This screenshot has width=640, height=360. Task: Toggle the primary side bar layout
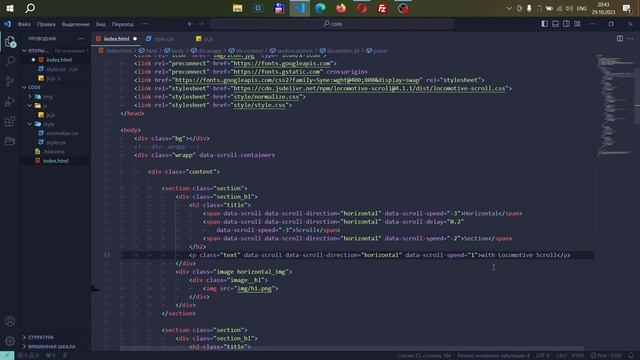[x=544, y=24]
